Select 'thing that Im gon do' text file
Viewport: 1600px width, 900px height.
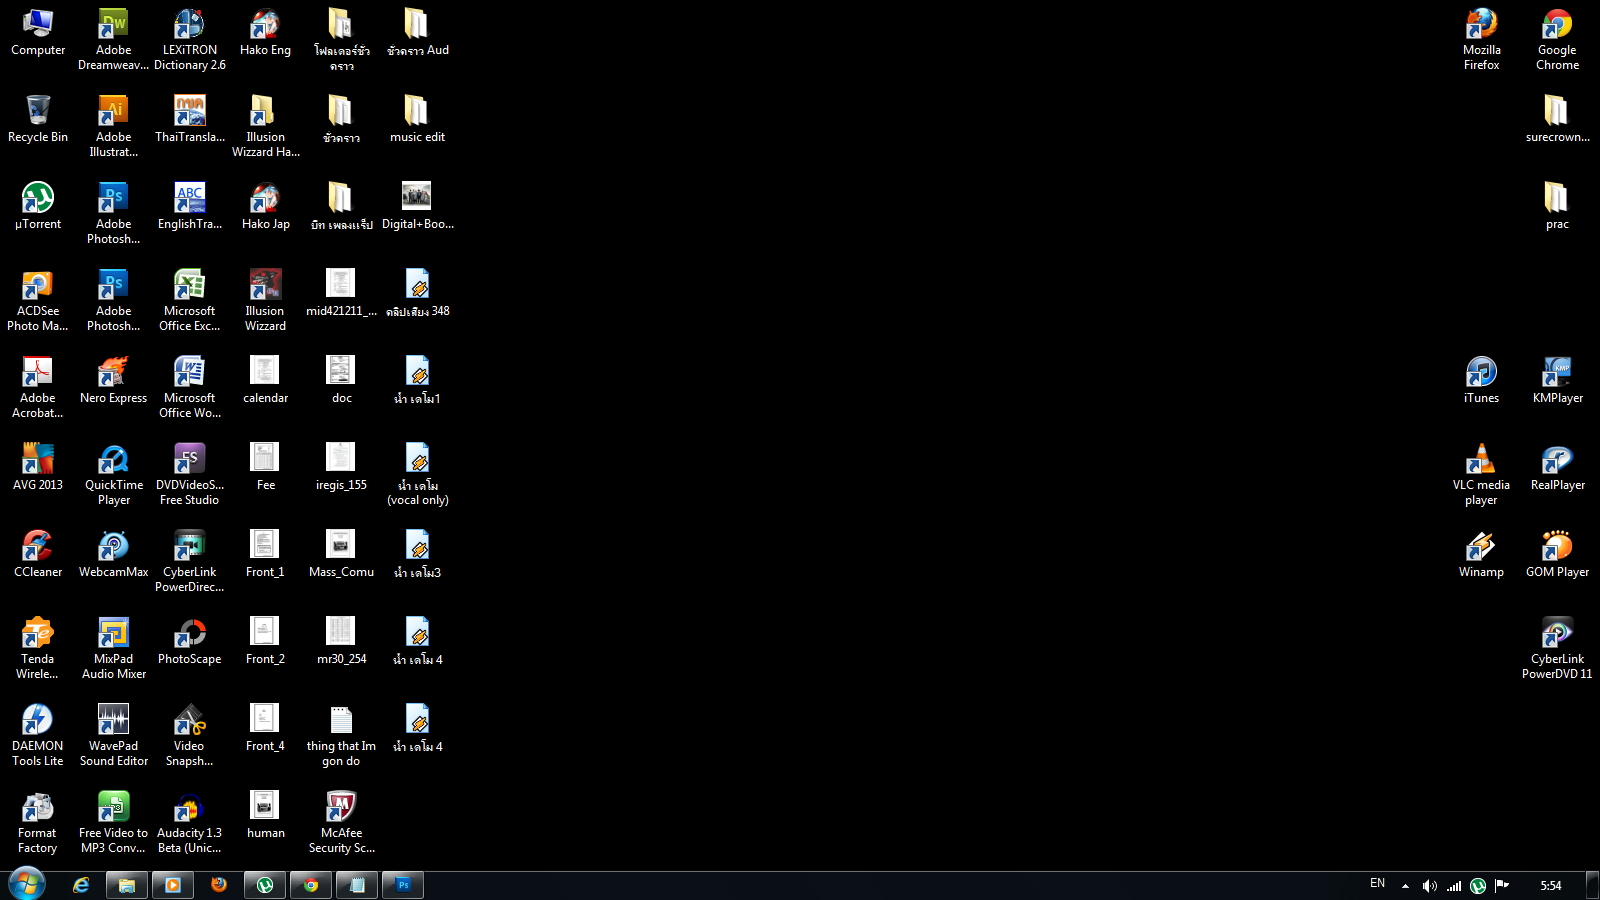coord(342,735)
